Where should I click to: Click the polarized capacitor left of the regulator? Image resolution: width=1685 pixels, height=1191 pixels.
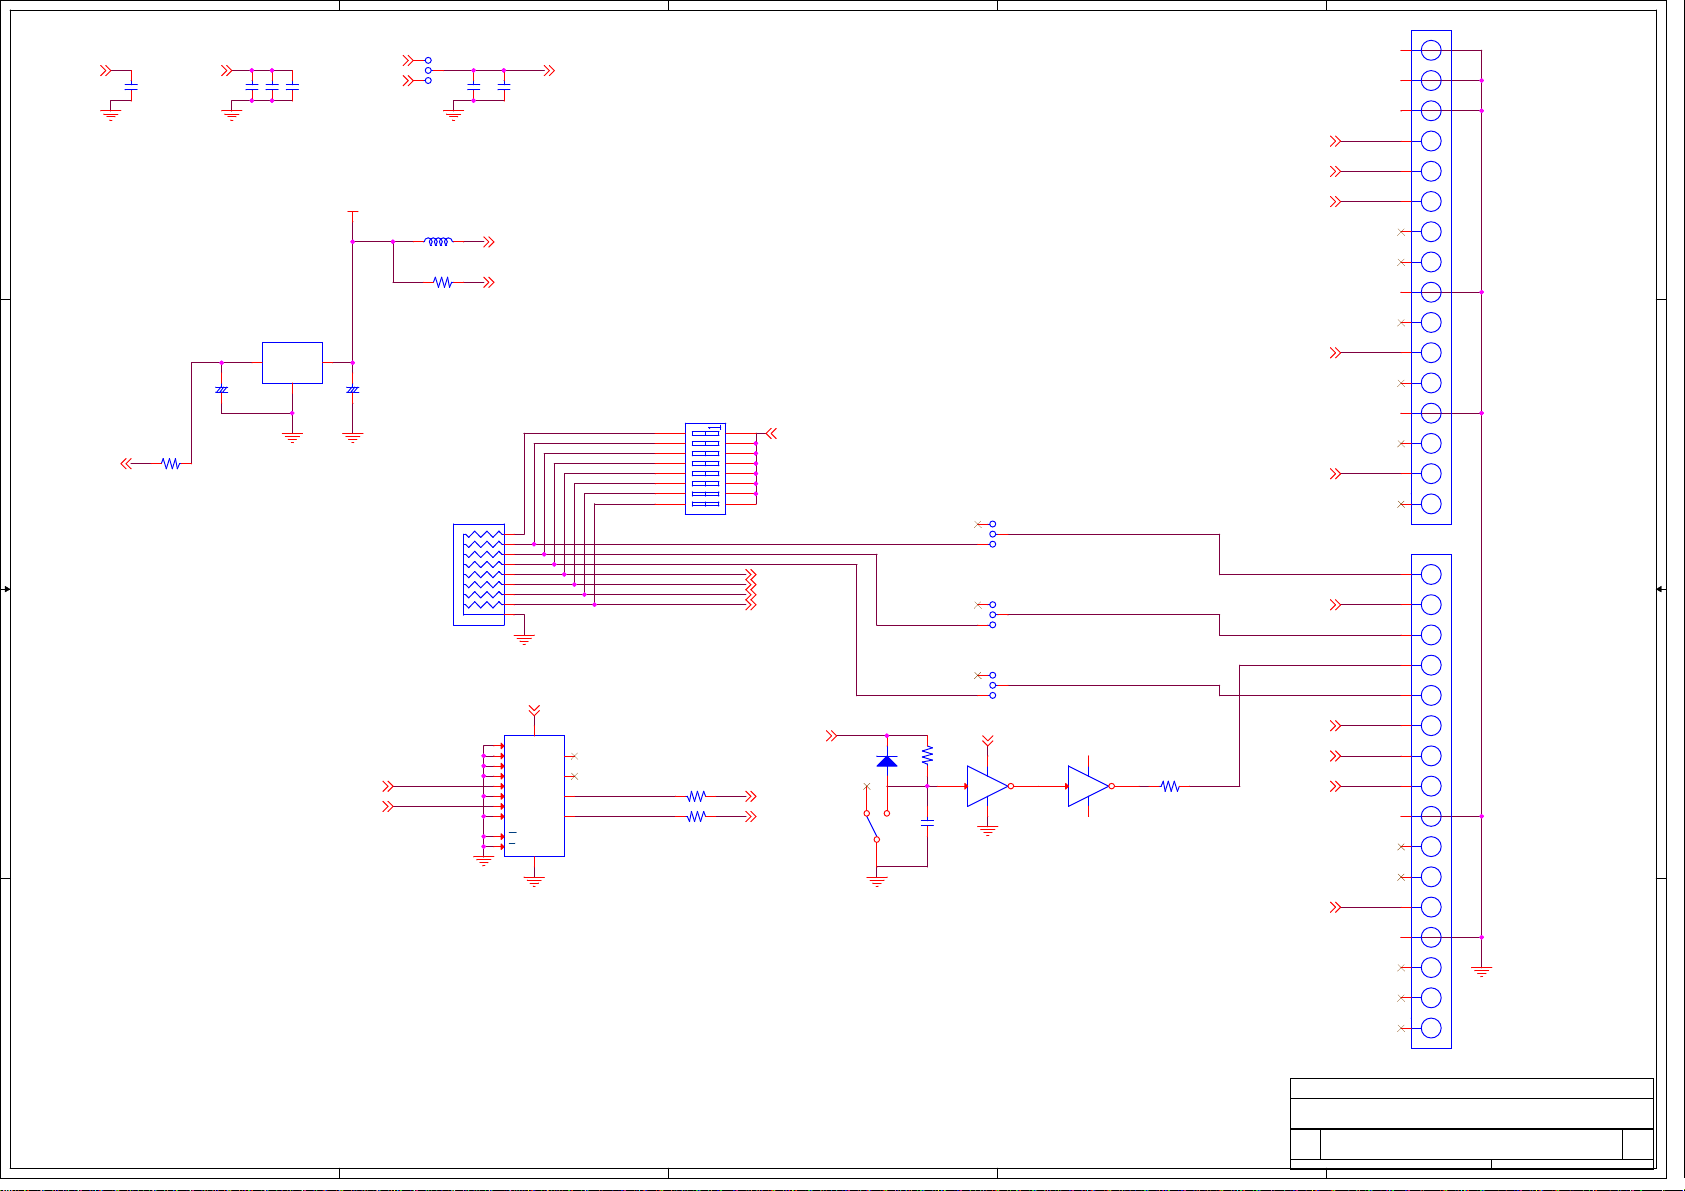pos(222,389)
